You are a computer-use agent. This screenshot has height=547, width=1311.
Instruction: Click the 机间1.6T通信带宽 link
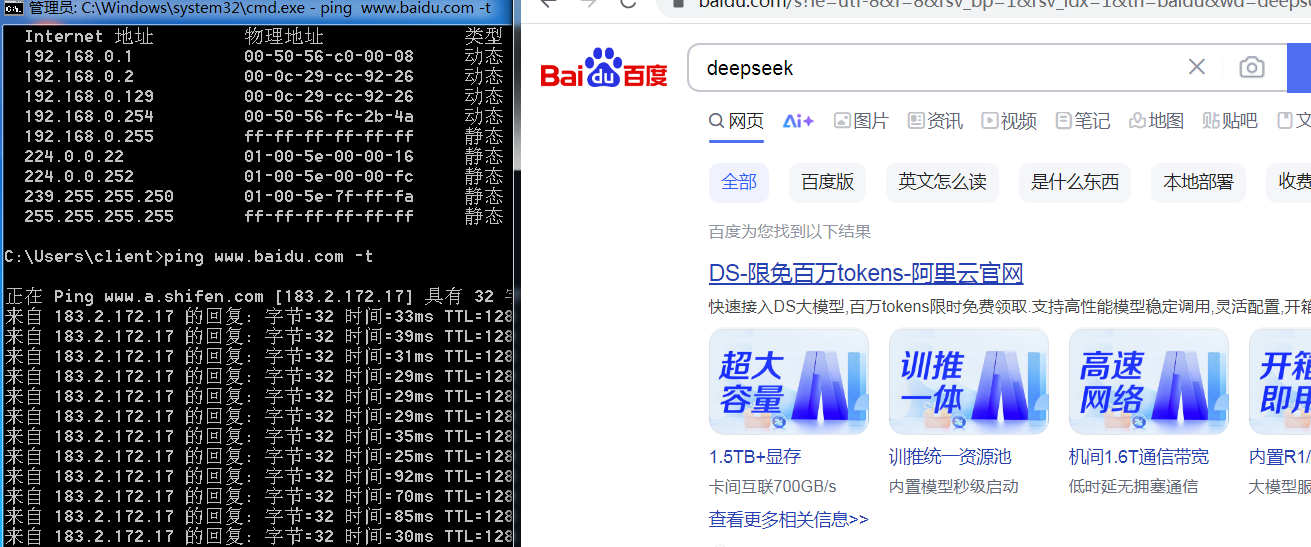pos(1139,457)
